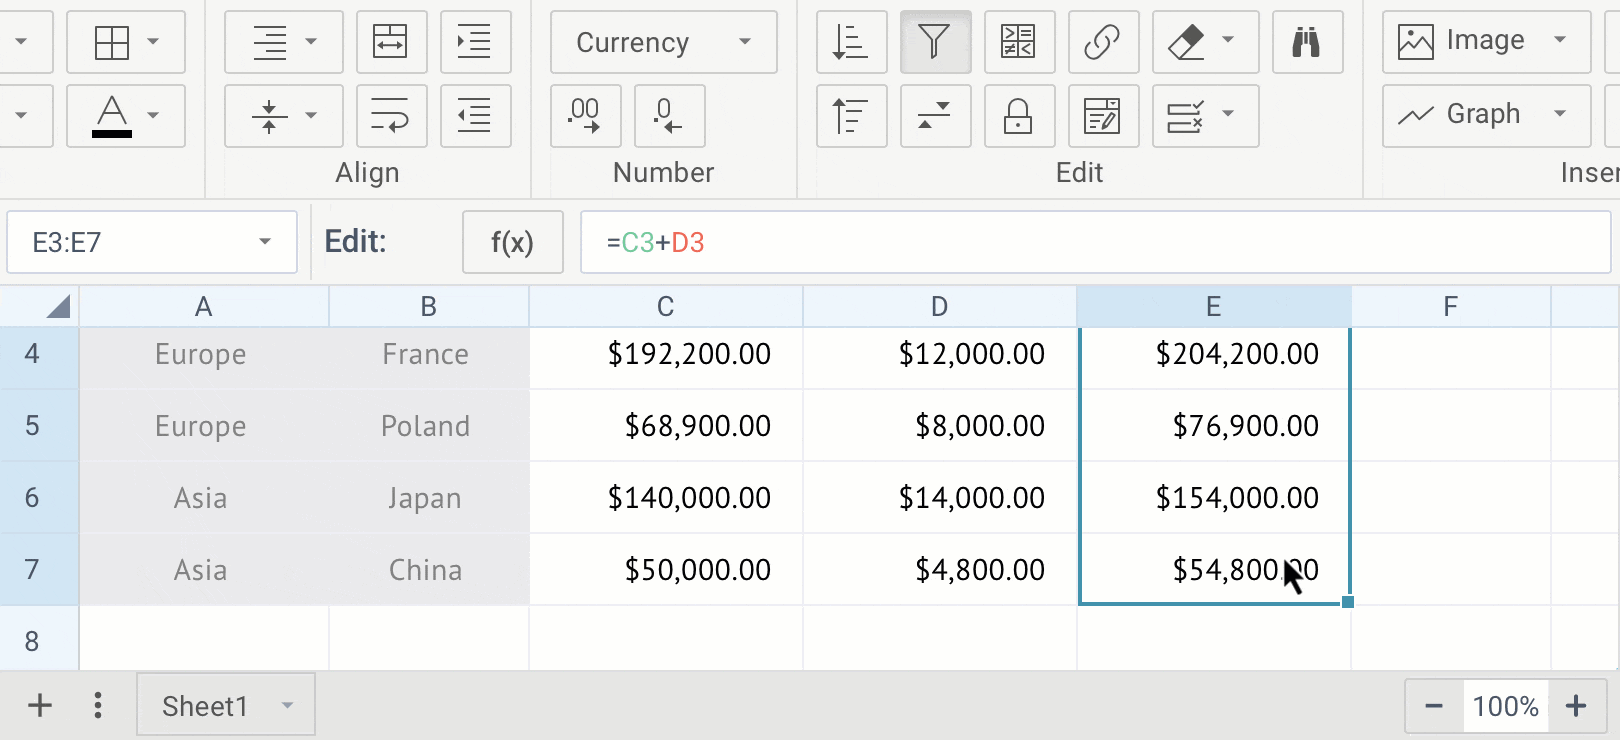Open the sheet options three-dot menu

(x=97, y=706)
